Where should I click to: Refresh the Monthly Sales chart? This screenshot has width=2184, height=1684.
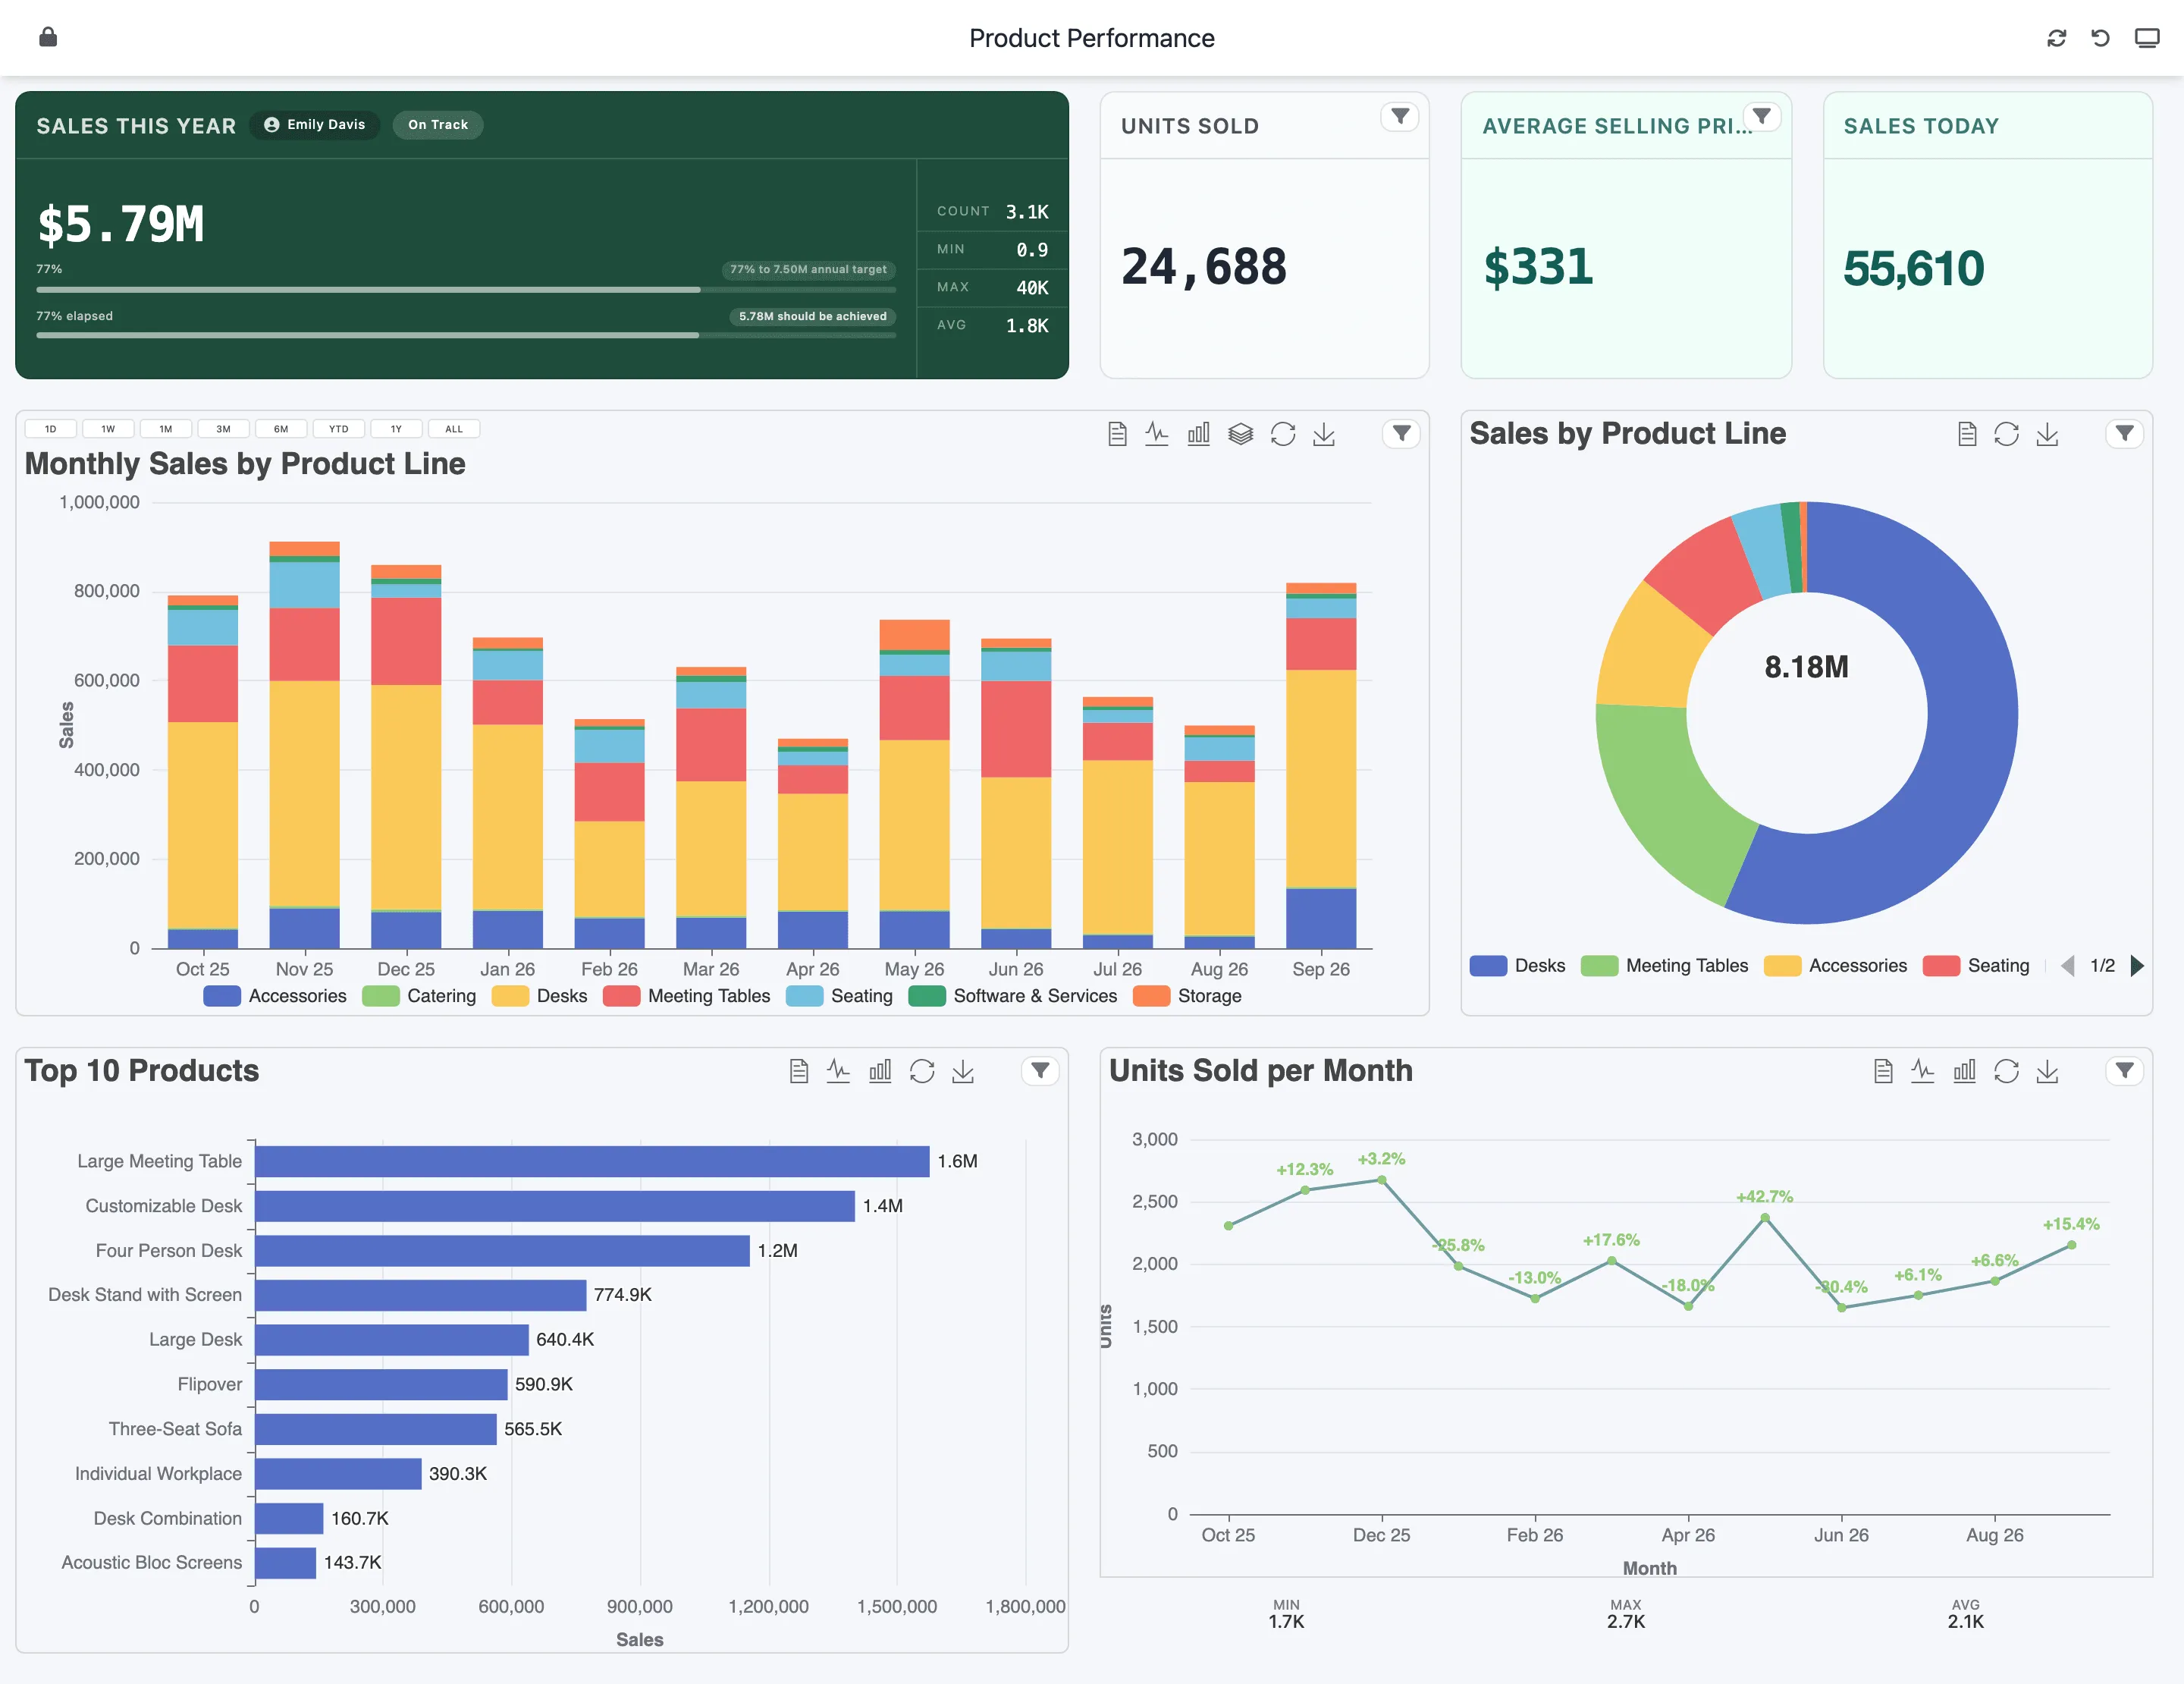pyautogui.click(x=1283, y=434)
